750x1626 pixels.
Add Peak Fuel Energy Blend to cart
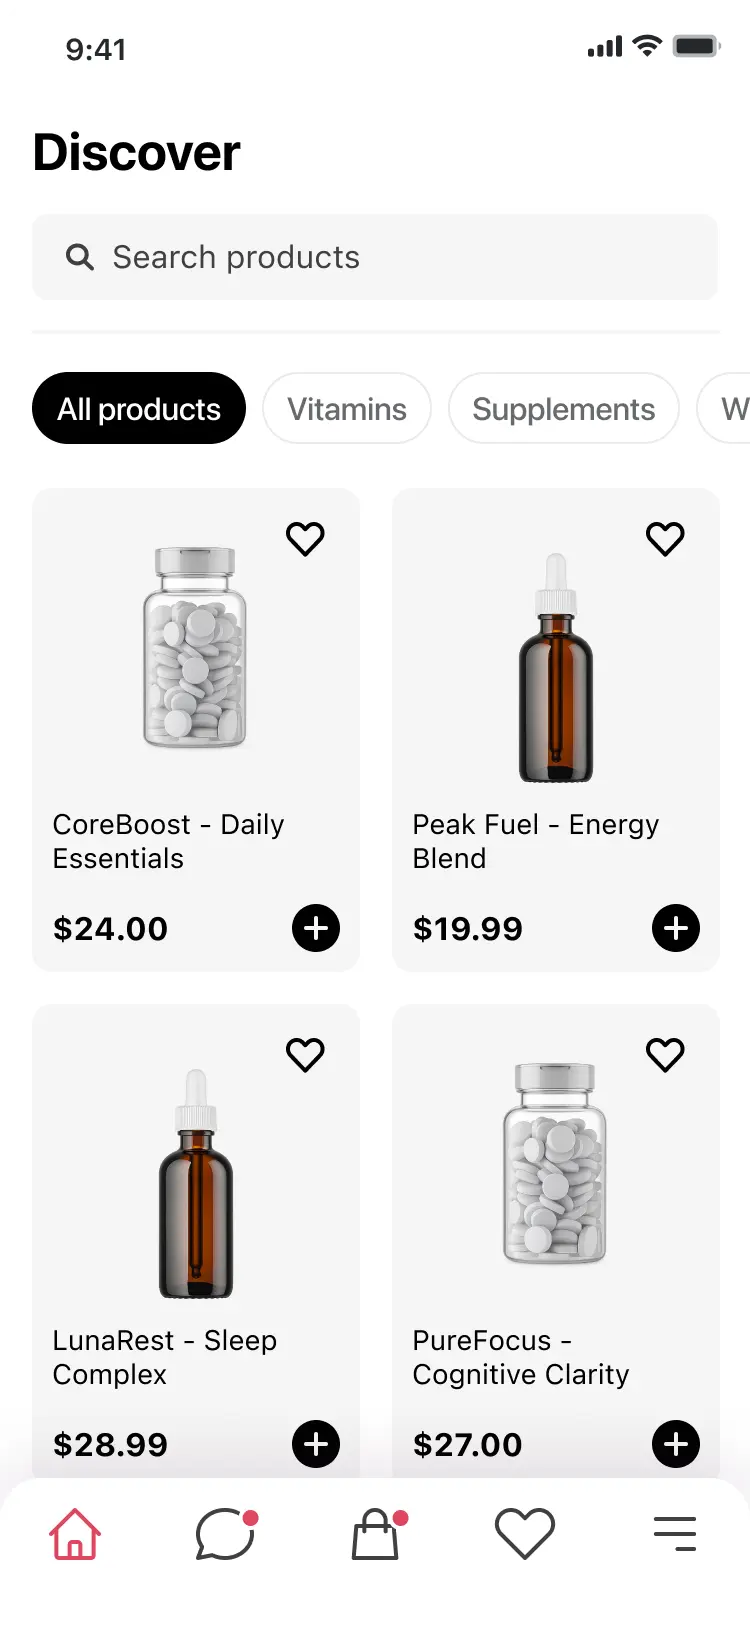676,928
